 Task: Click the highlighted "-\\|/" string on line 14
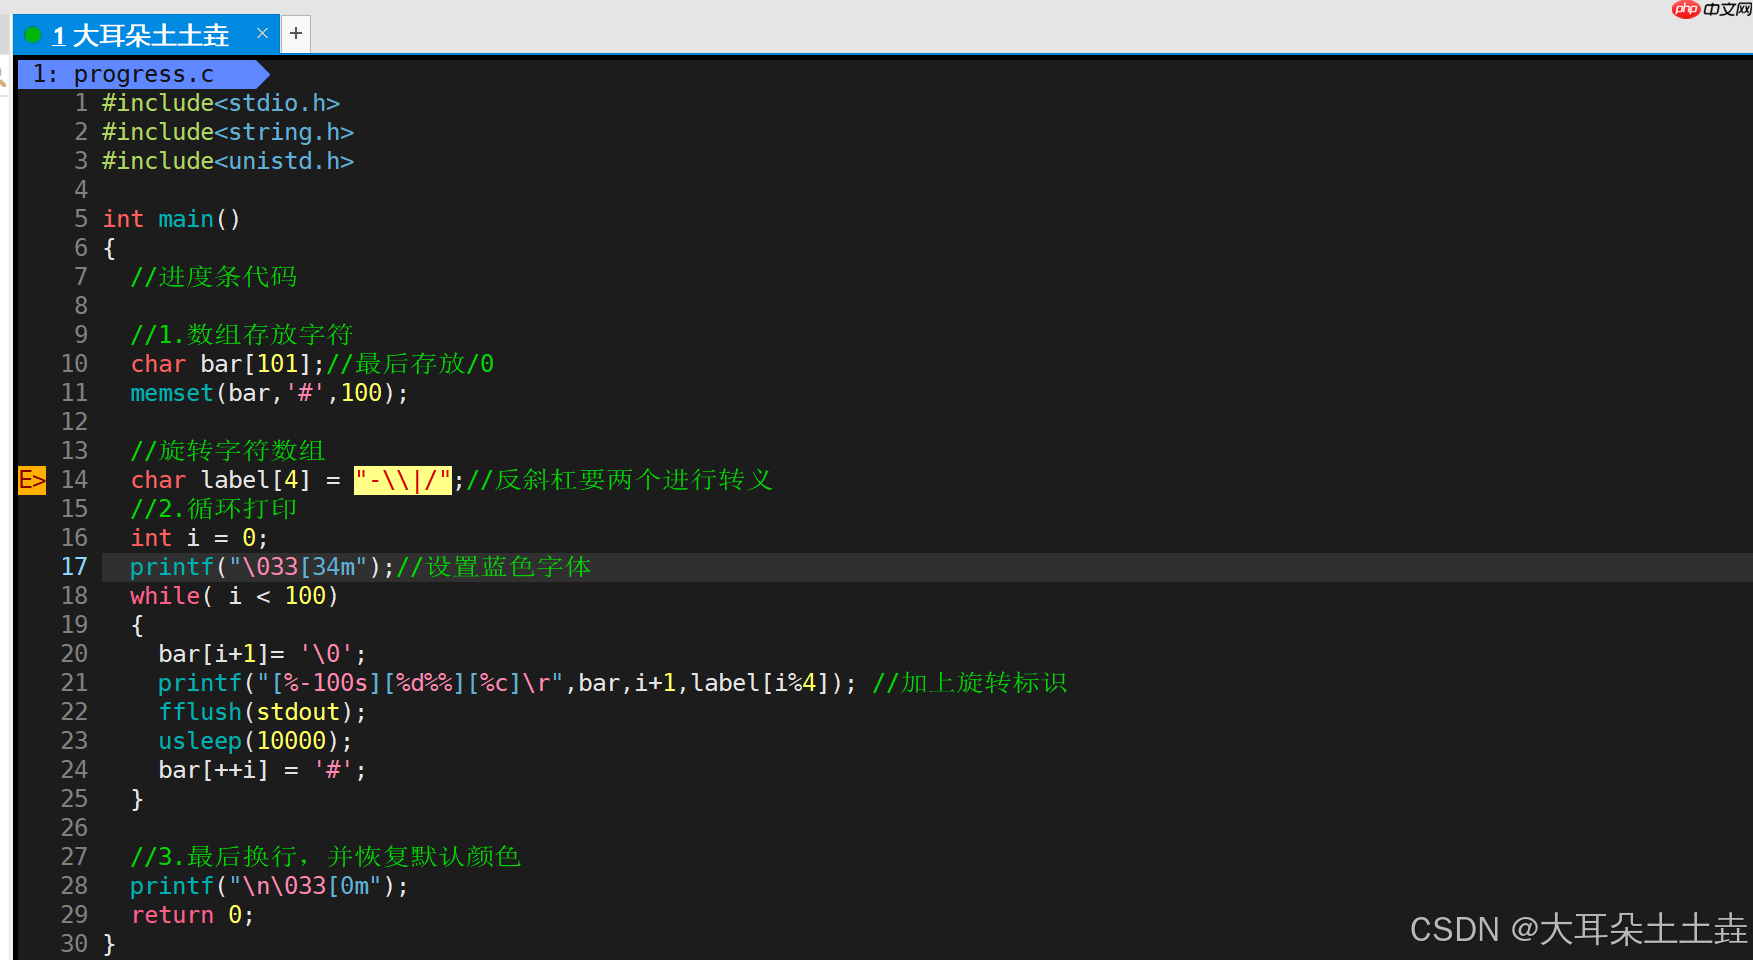[x=402, y=480]
